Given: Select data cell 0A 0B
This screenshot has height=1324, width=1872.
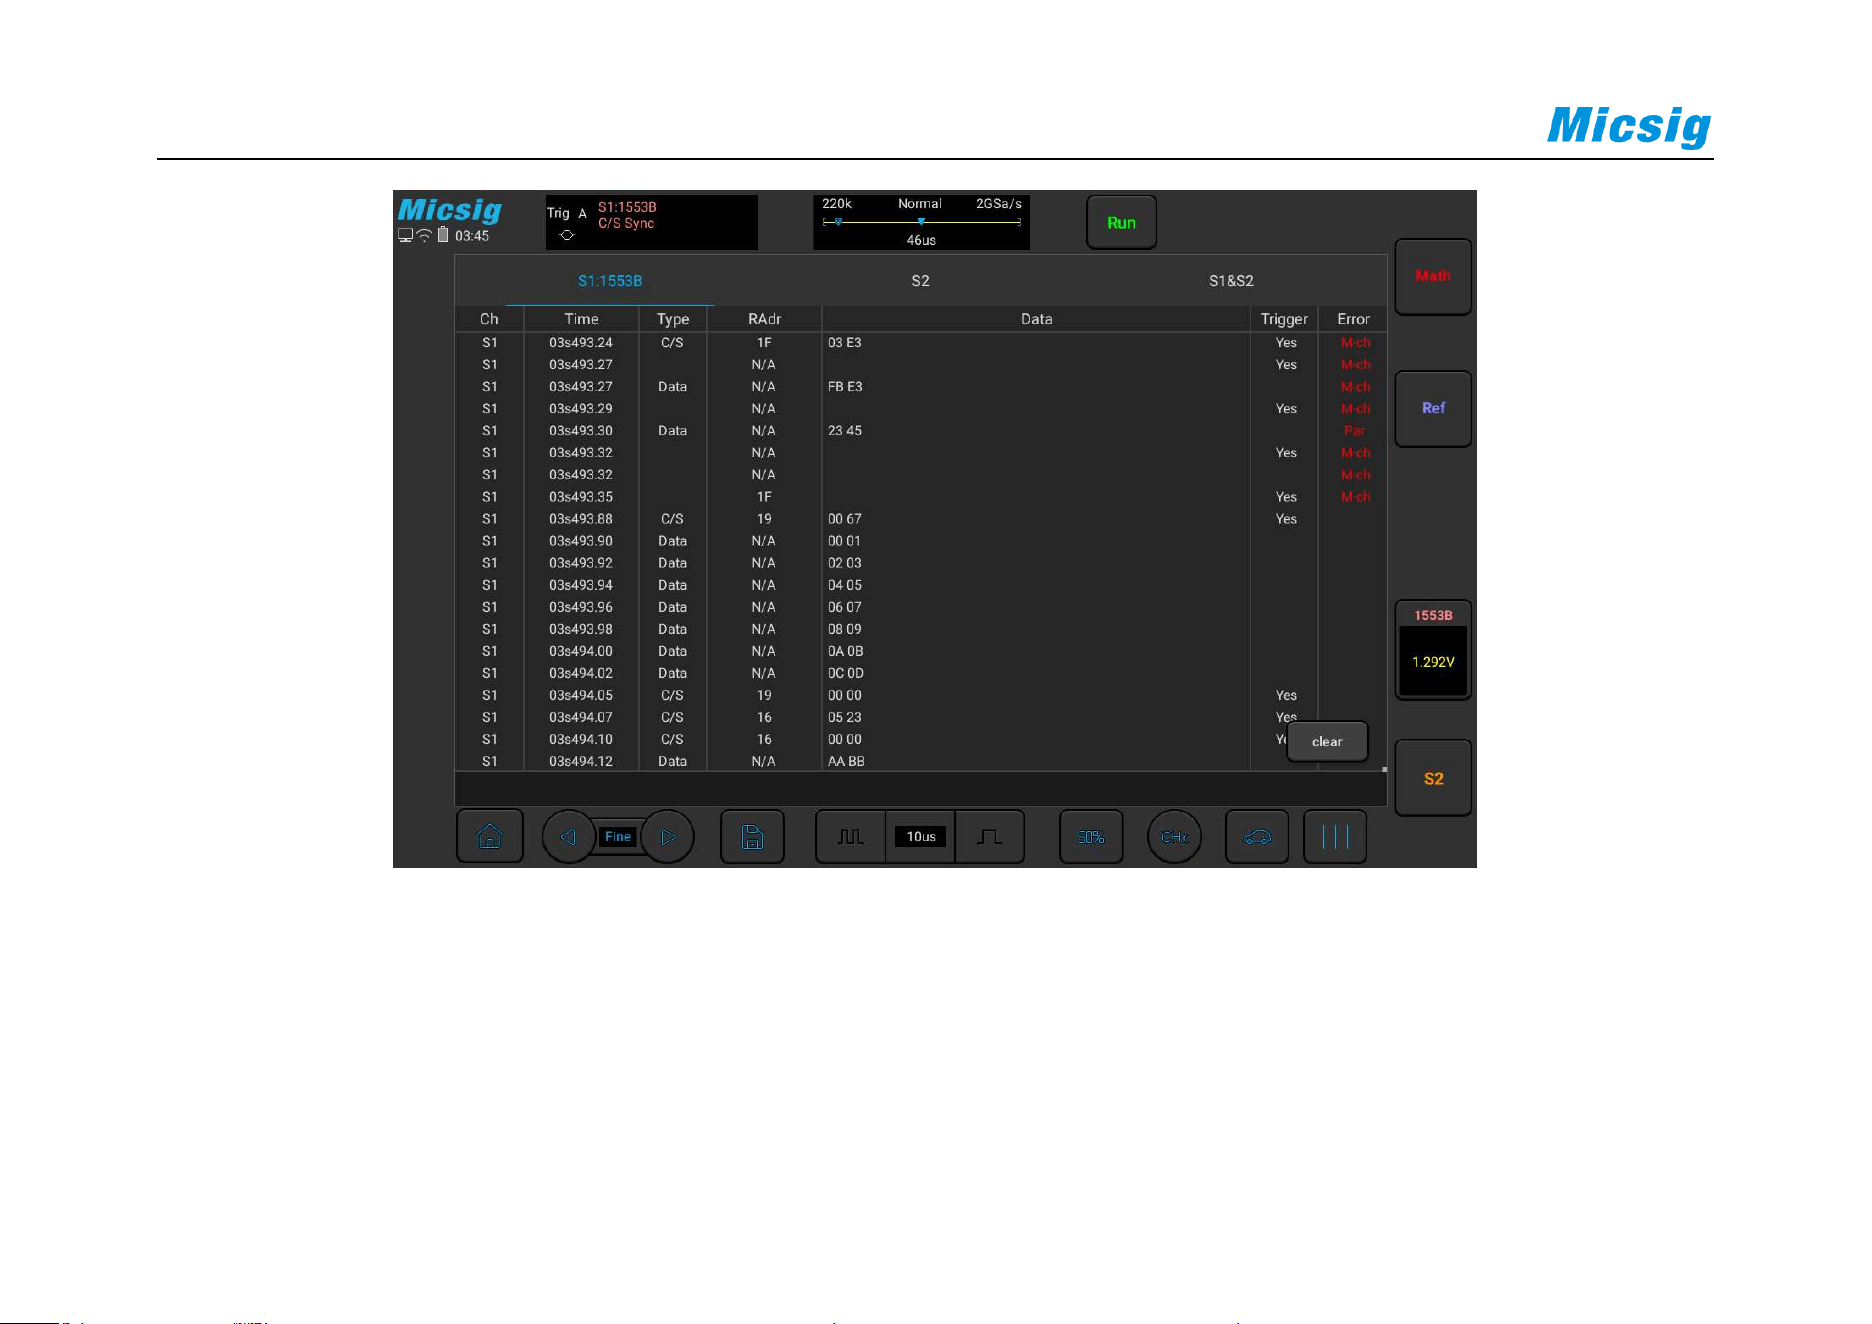Looking at the screenshot, I should pos(846,651).
